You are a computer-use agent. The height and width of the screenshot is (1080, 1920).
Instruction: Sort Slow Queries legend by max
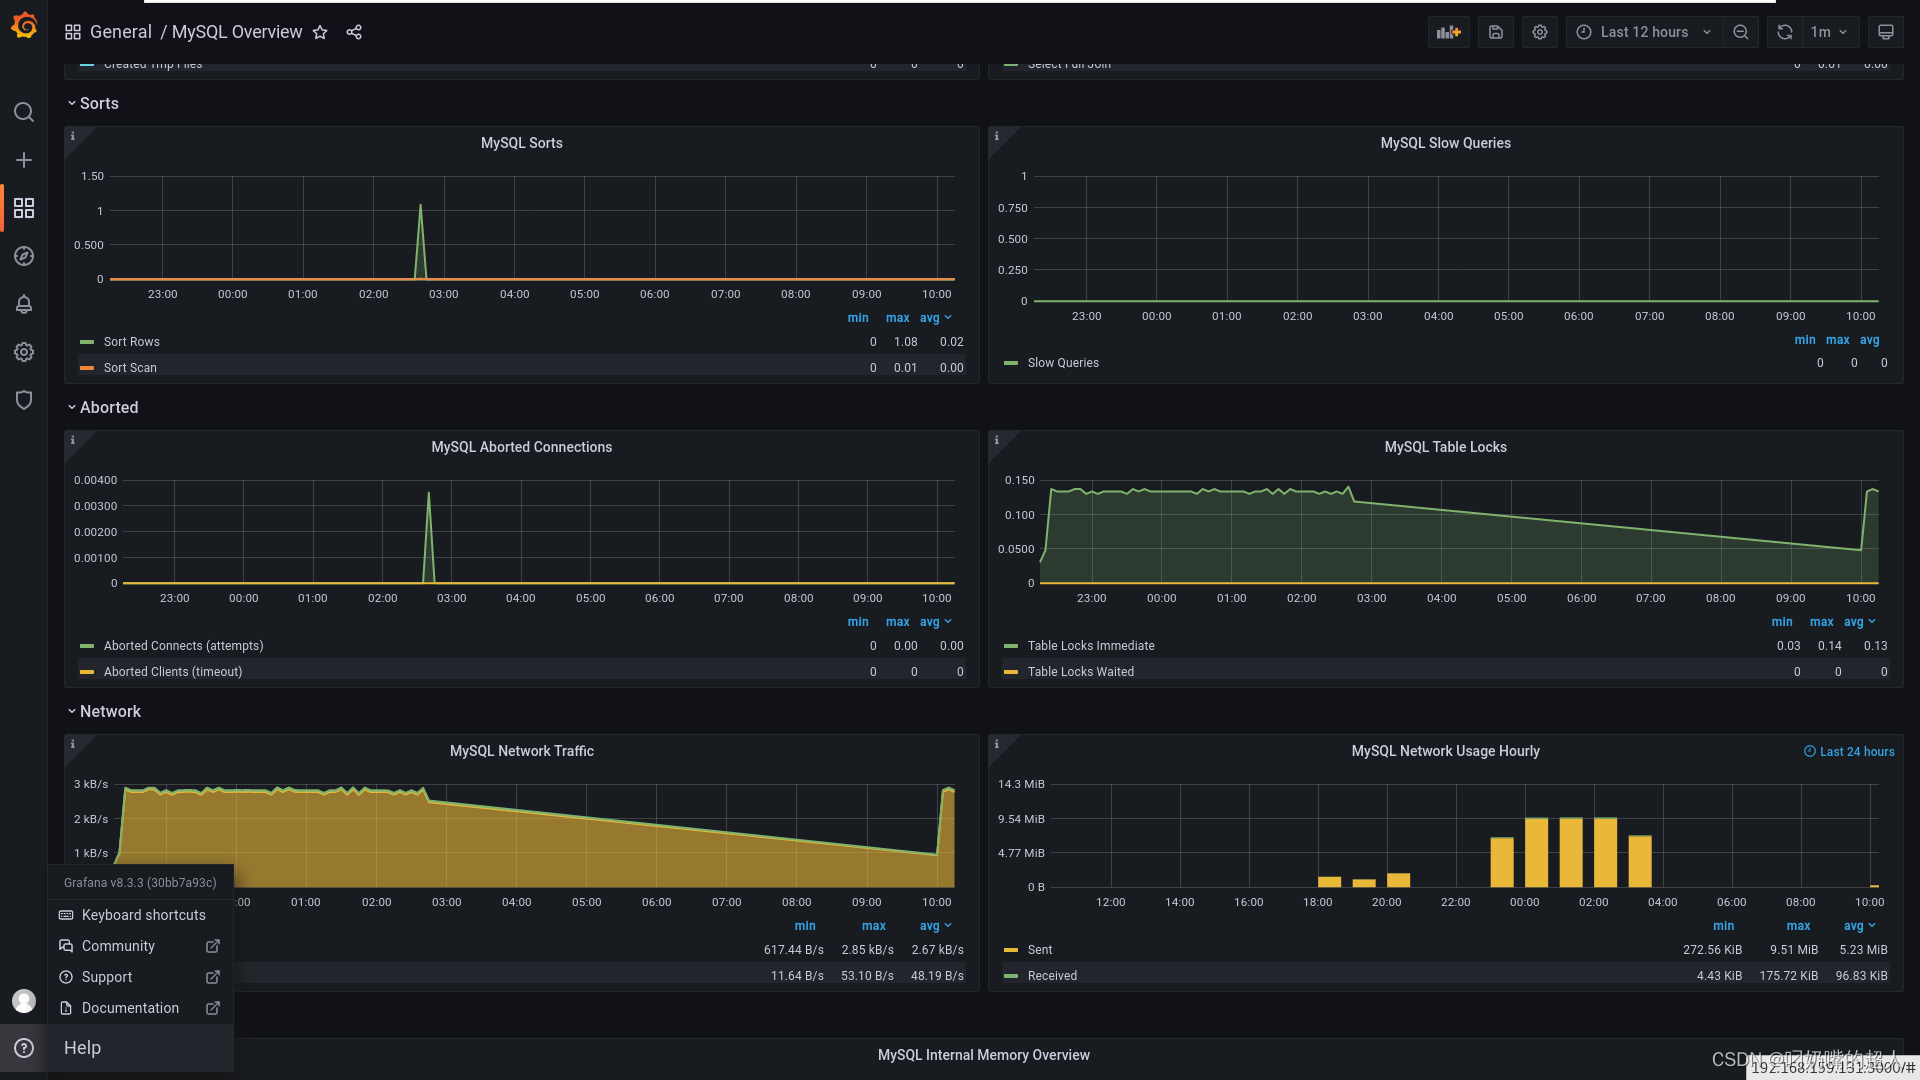tap(1838, 340)
